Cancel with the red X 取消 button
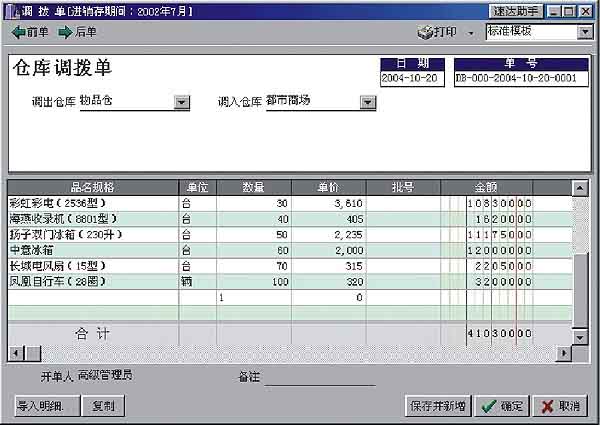This screenshot has width=600, height=425. click(x=559, y=406)
